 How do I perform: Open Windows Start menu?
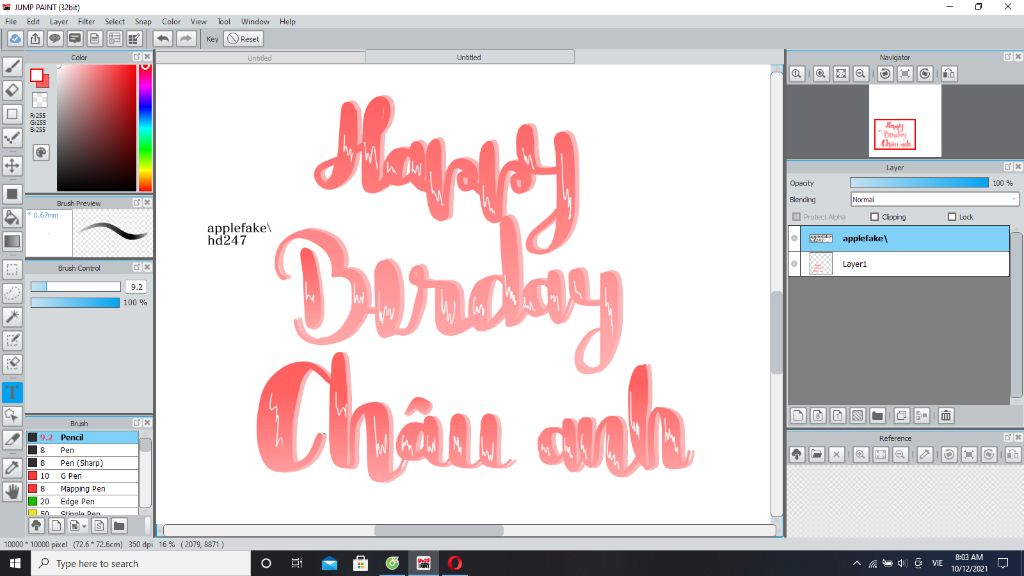pyautogui.click(x=15, y=563)
